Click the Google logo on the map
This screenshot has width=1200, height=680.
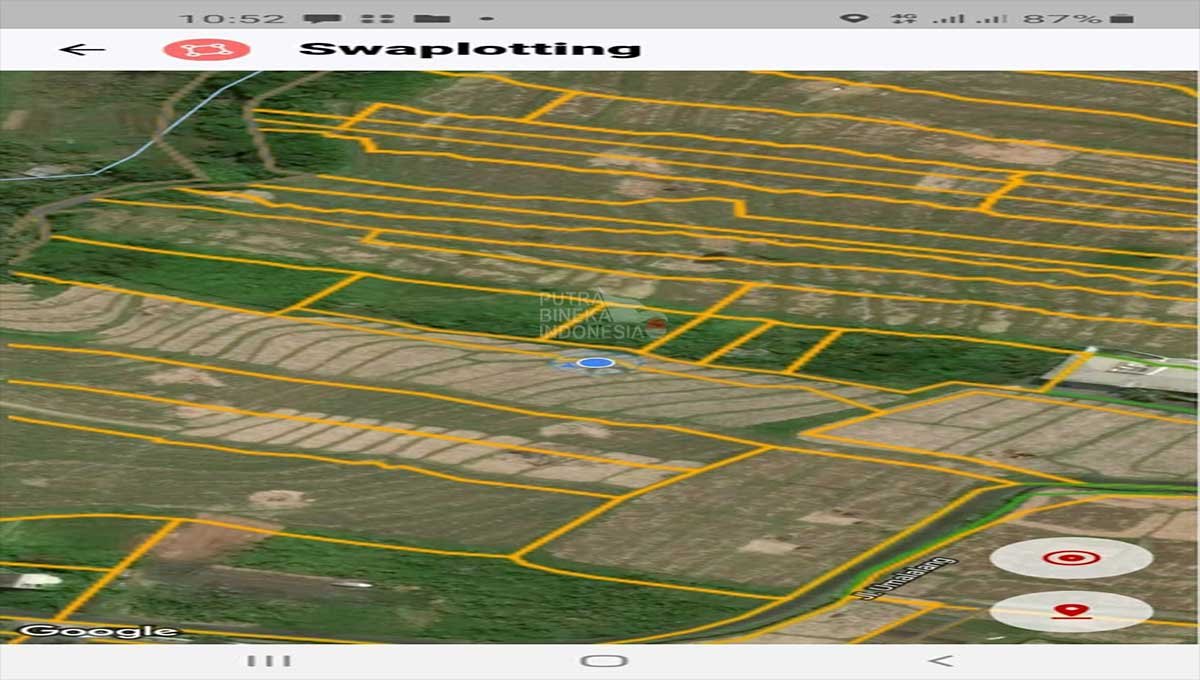coord(99,631)
